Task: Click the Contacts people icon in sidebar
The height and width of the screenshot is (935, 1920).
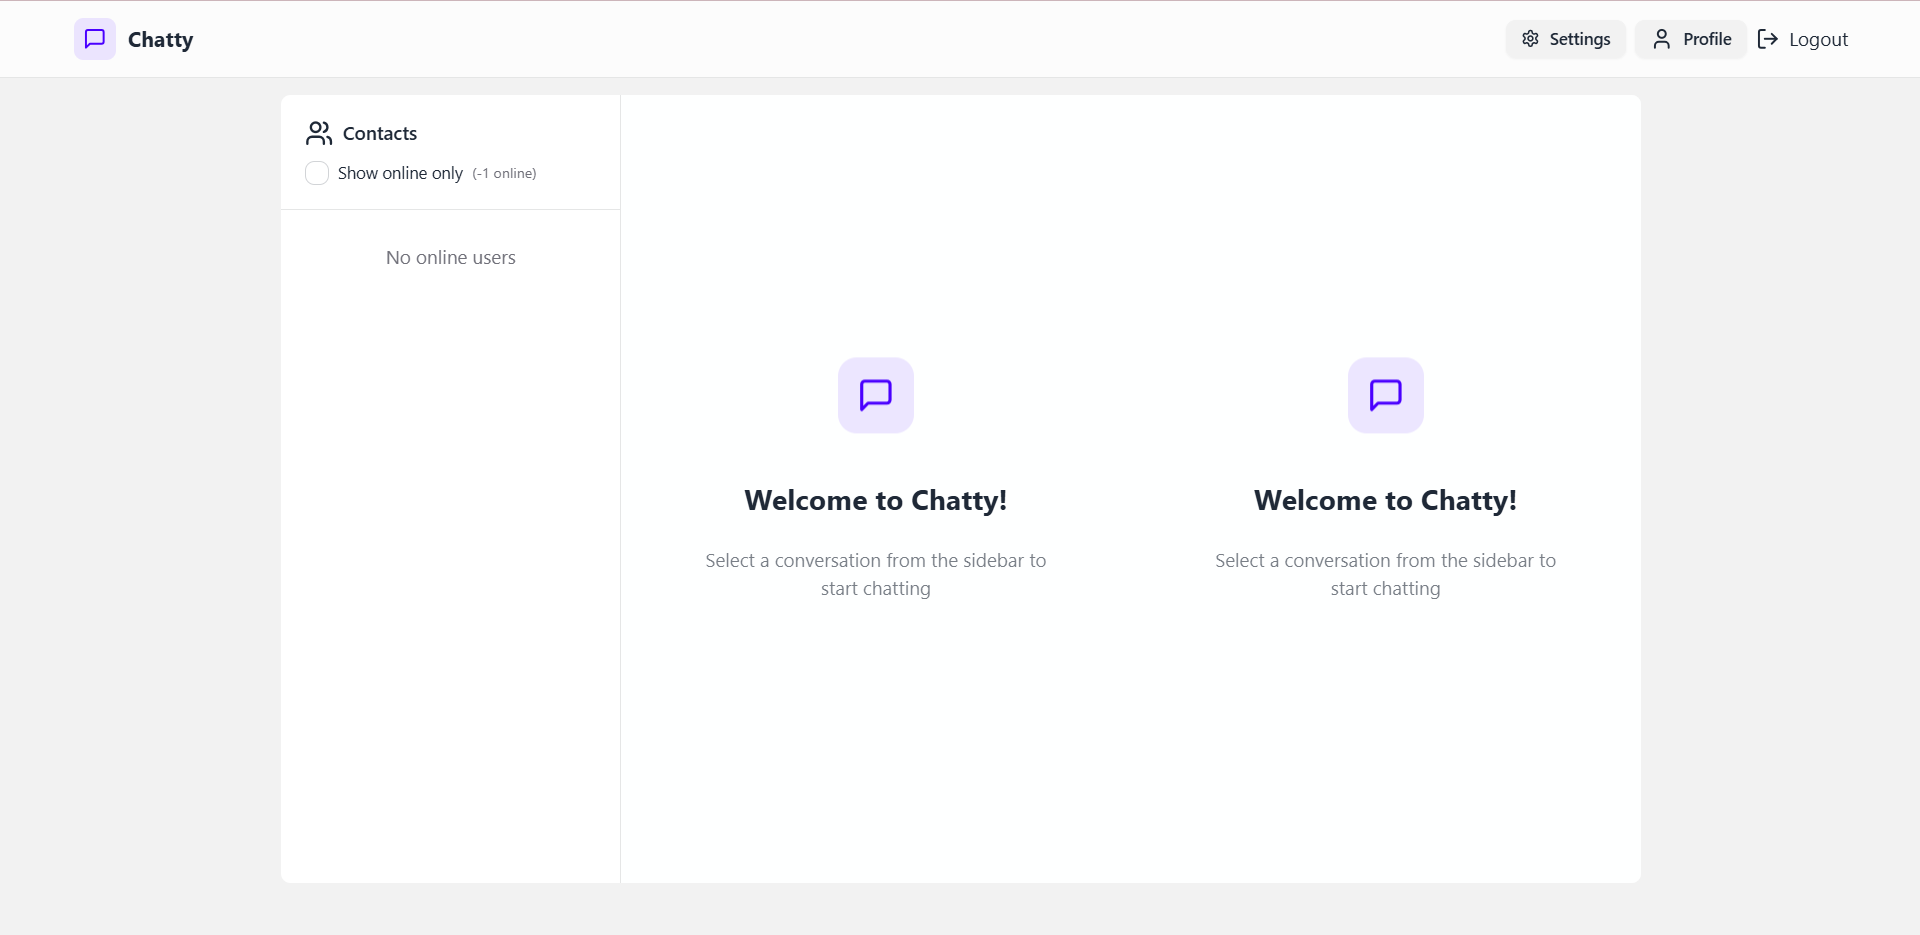Action: click(x=319, y=133)
